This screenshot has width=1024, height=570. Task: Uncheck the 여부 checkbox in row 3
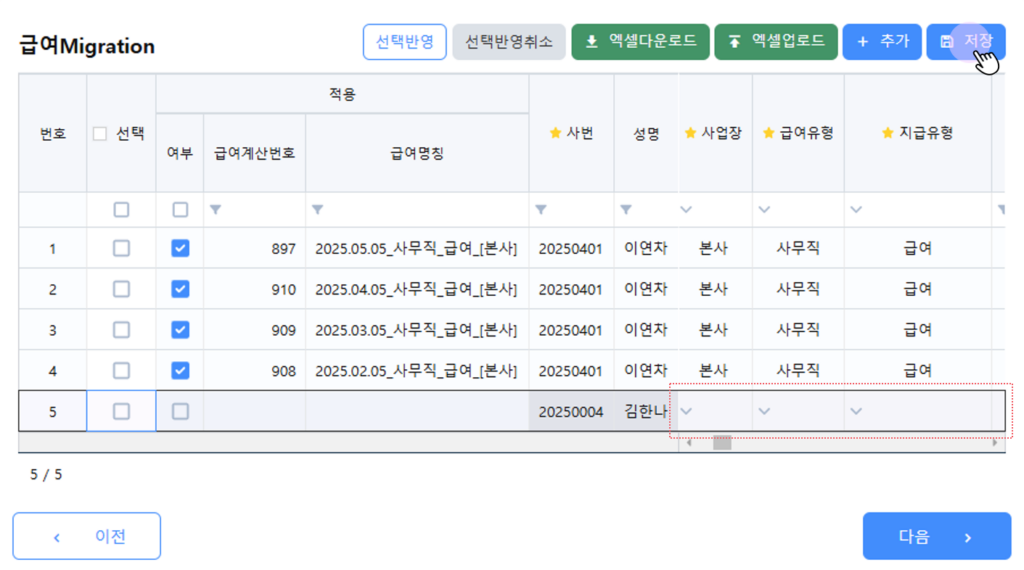(180, 330)
